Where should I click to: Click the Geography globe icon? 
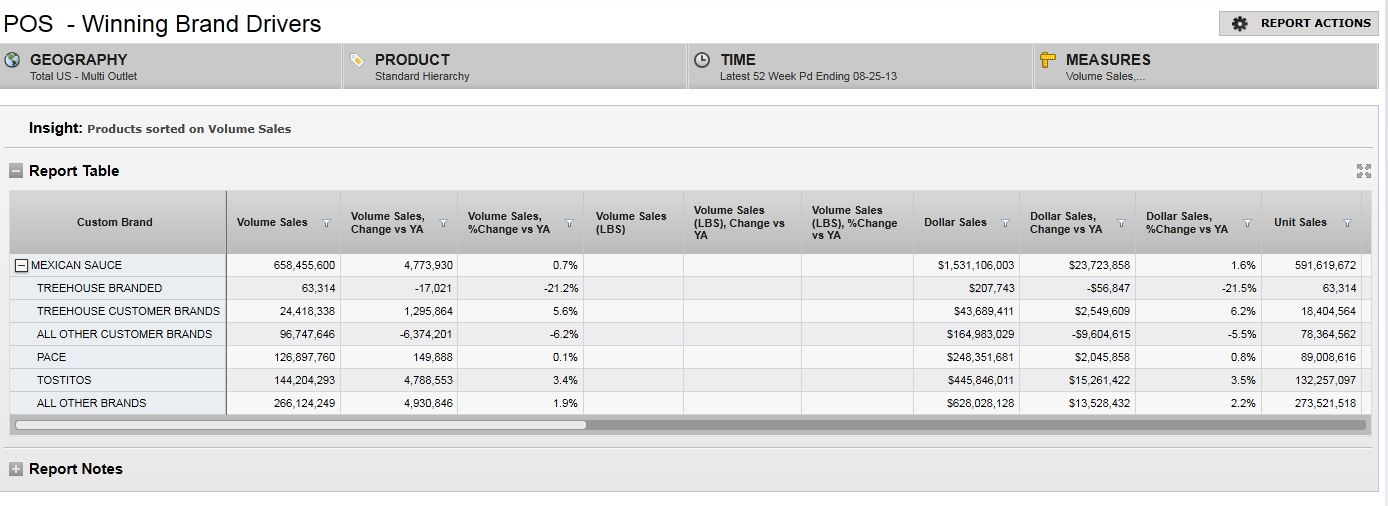(13, 60)
